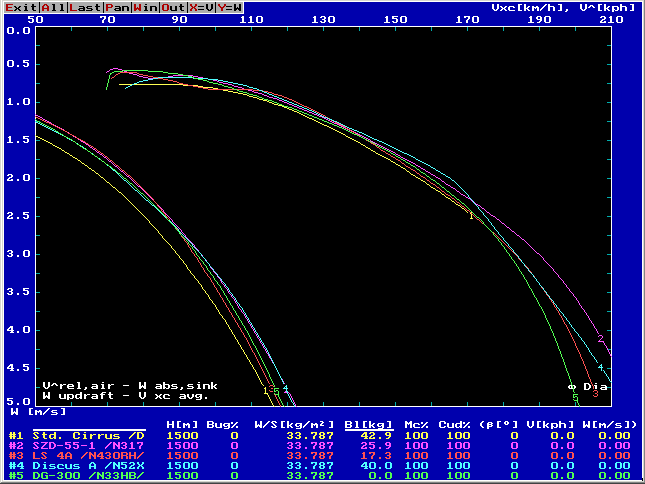Select the SZD-55-1 glider entry
This screenshot has width=645, height=484.
click(88, 445)
